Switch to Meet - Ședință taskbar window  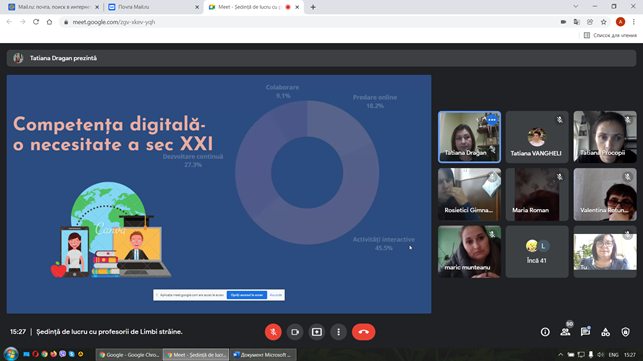[196, 355]
